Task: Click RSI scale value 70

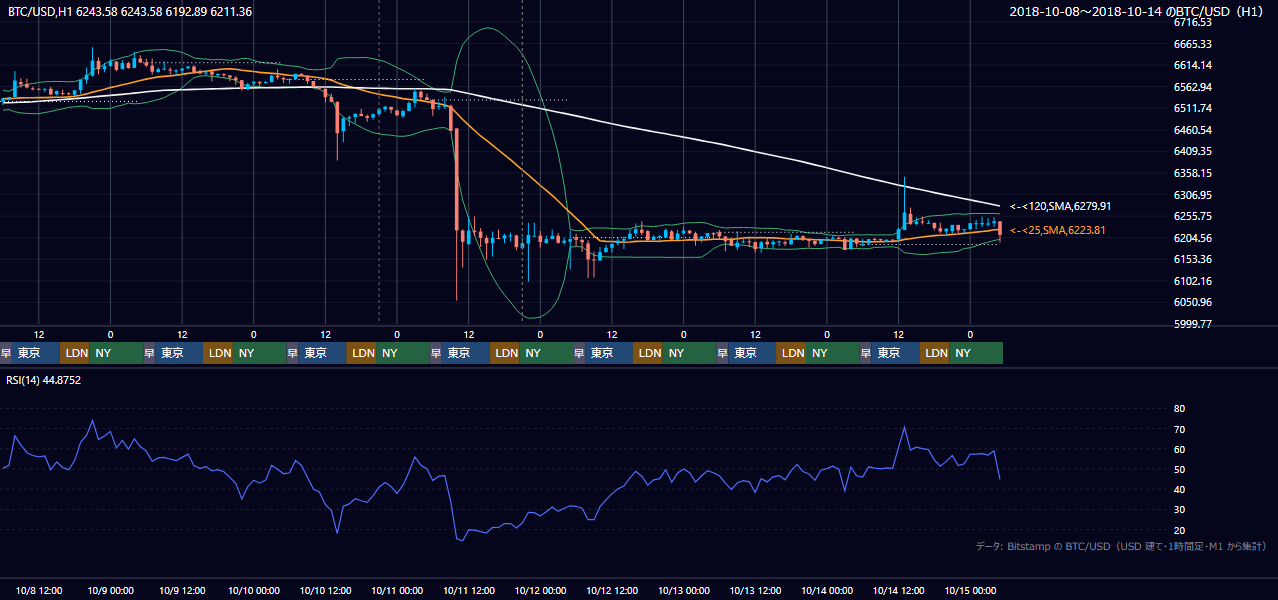Action: click(1179, 430)
